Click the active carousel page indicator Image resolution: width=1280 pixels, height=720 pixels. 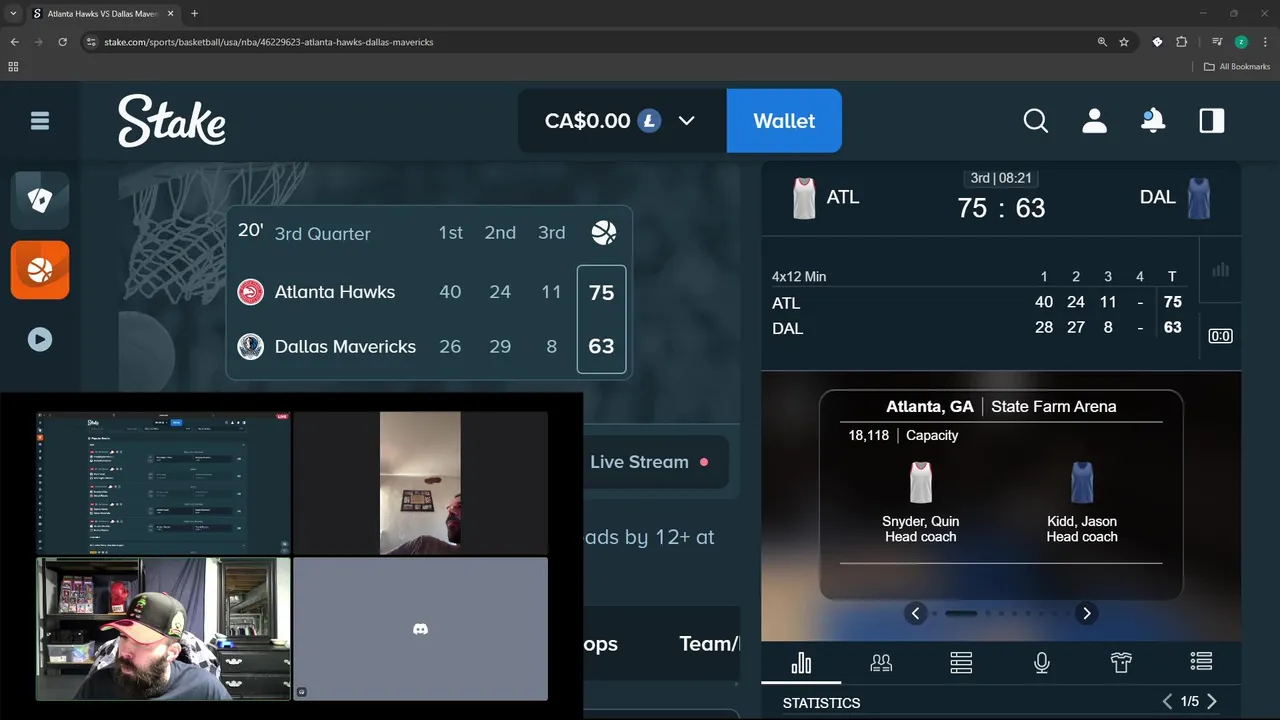(x=961, y=614)
